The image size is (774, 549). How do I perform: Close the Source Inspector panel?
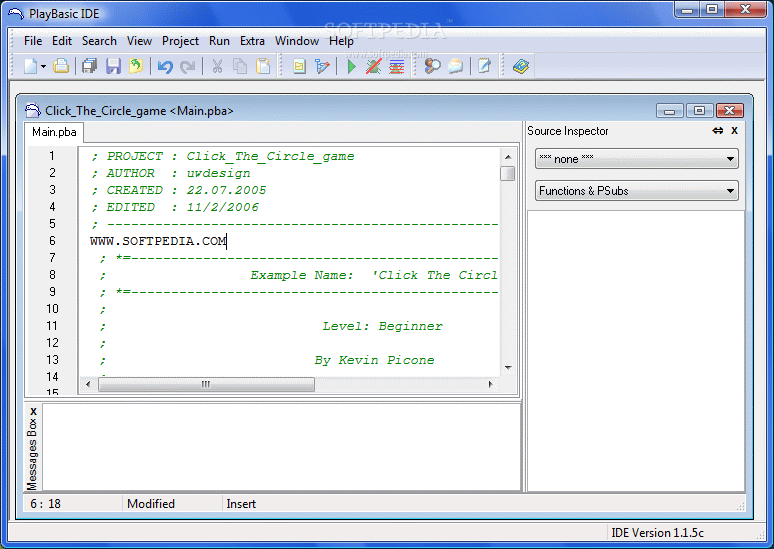(735, 131)
